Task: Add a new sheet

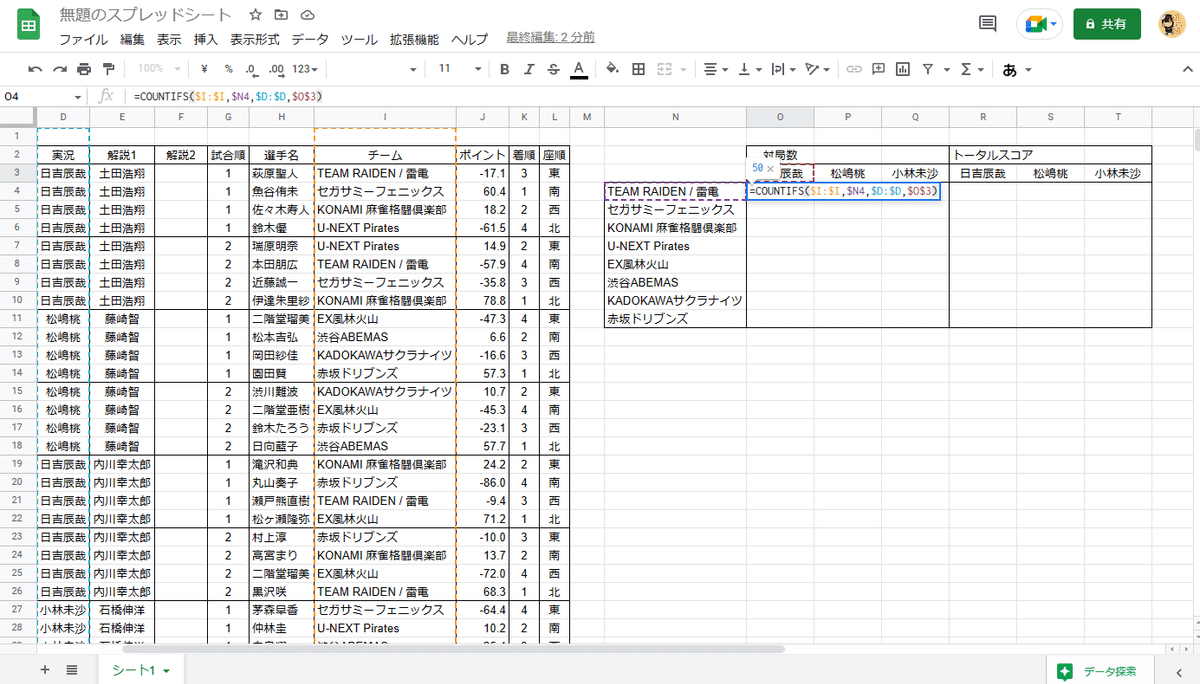Action: click(45, 670)
